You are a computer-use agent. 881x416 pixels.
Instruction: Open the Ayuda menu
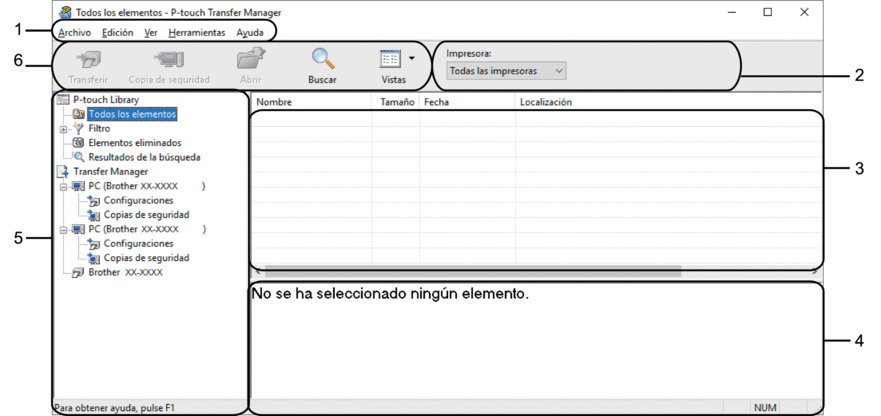(x=249, y=33)
